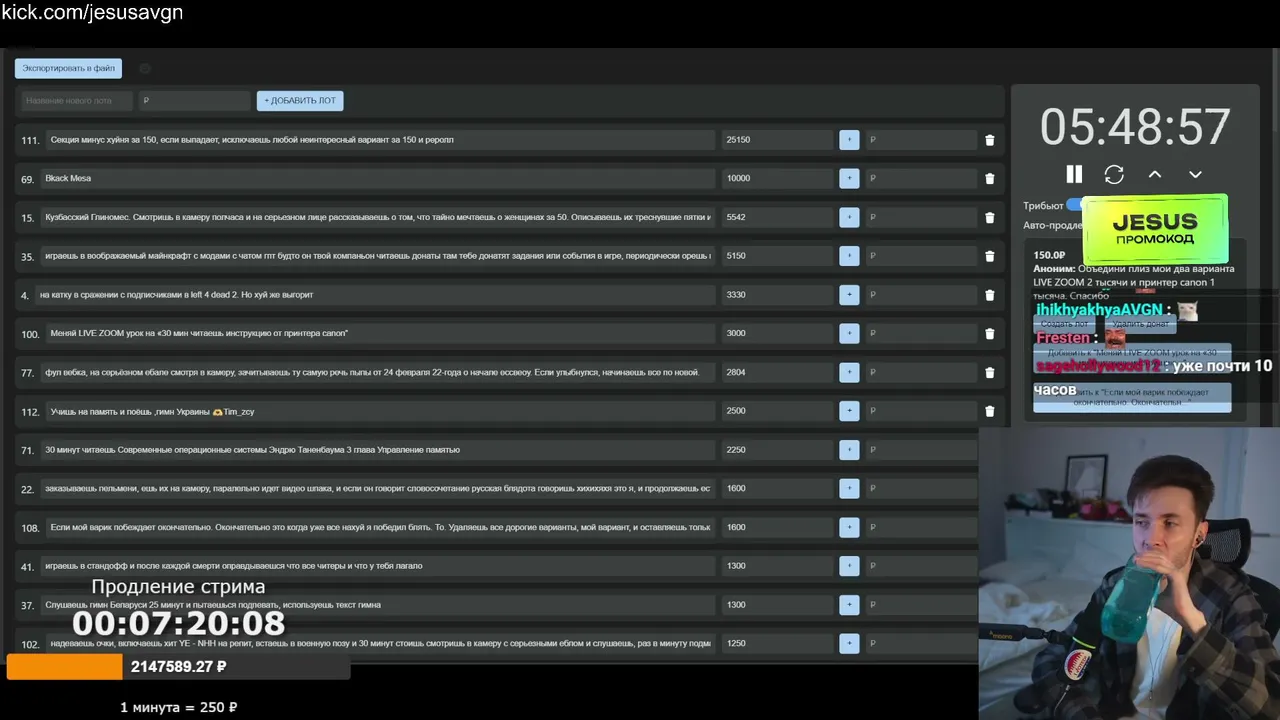
Task: Click the orange donation progress bar
Action: [64, 667]
